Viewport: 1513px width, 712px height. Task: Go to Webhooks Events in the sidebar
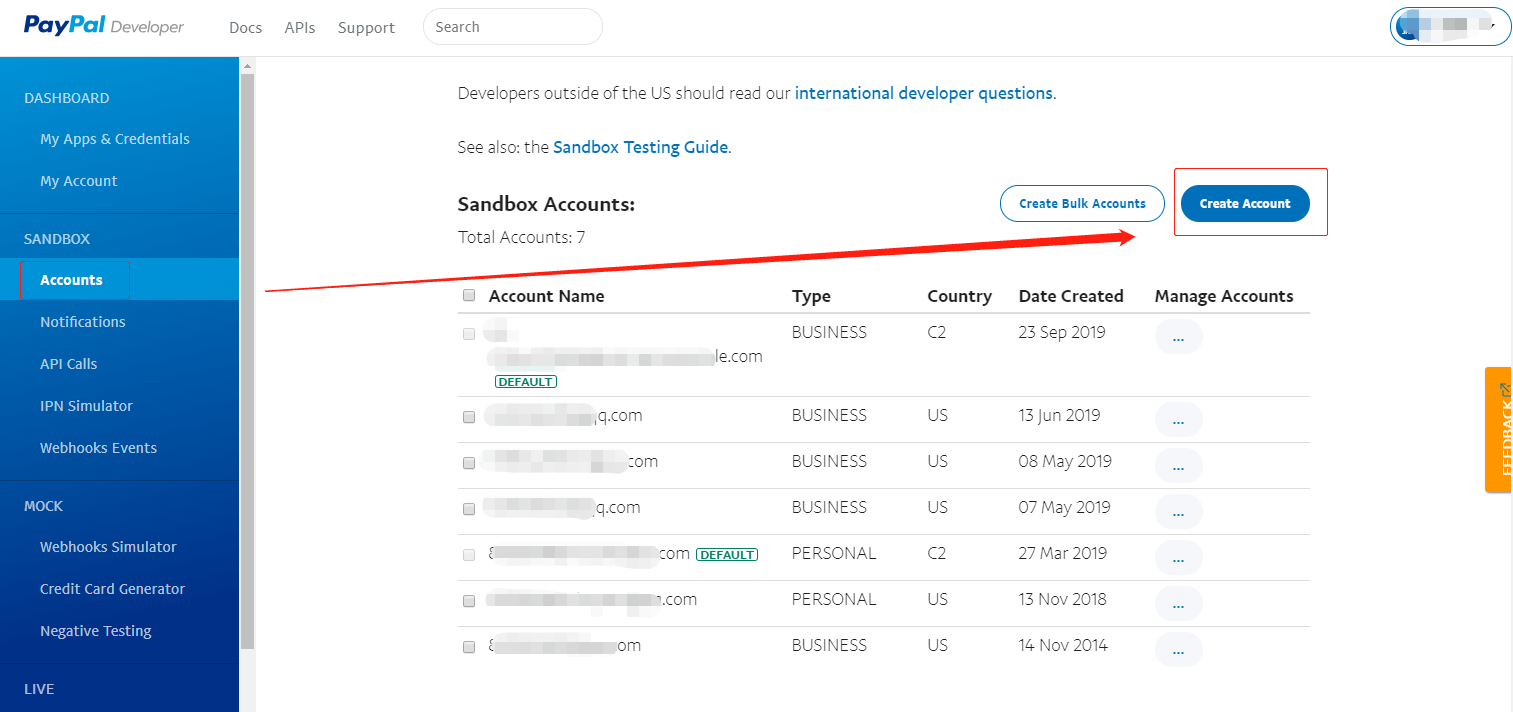[x=99, y=448]
